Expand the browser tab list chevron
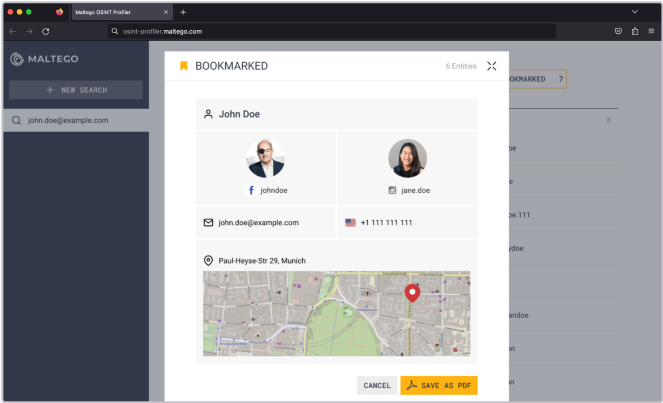Screen dimensions: 663x403 pyautogui.click(x=634, y=11)
